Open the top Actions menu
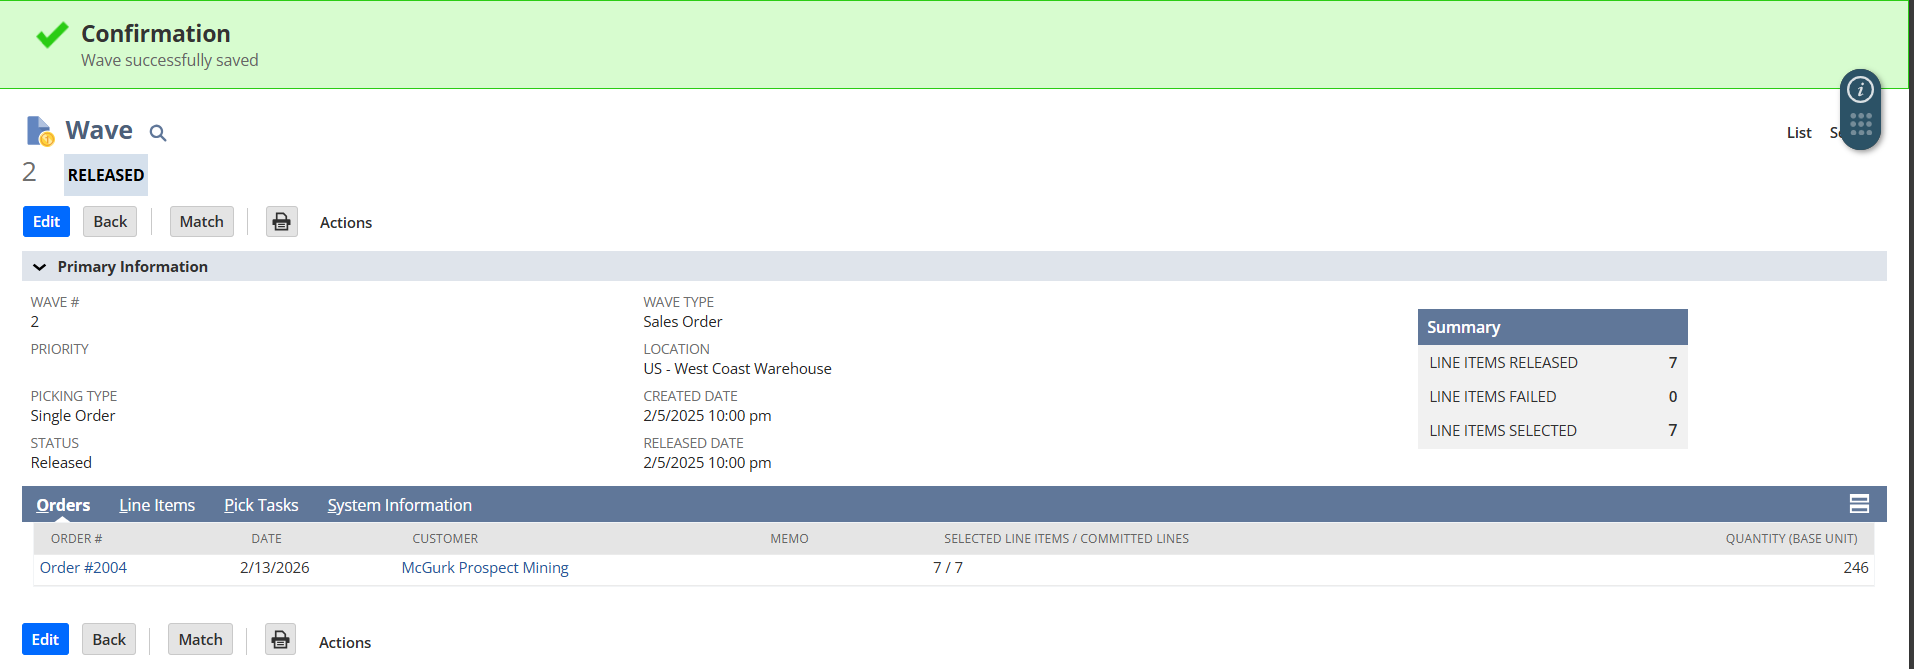Screen dimensions: 1914x669 (x=346, y=223)
